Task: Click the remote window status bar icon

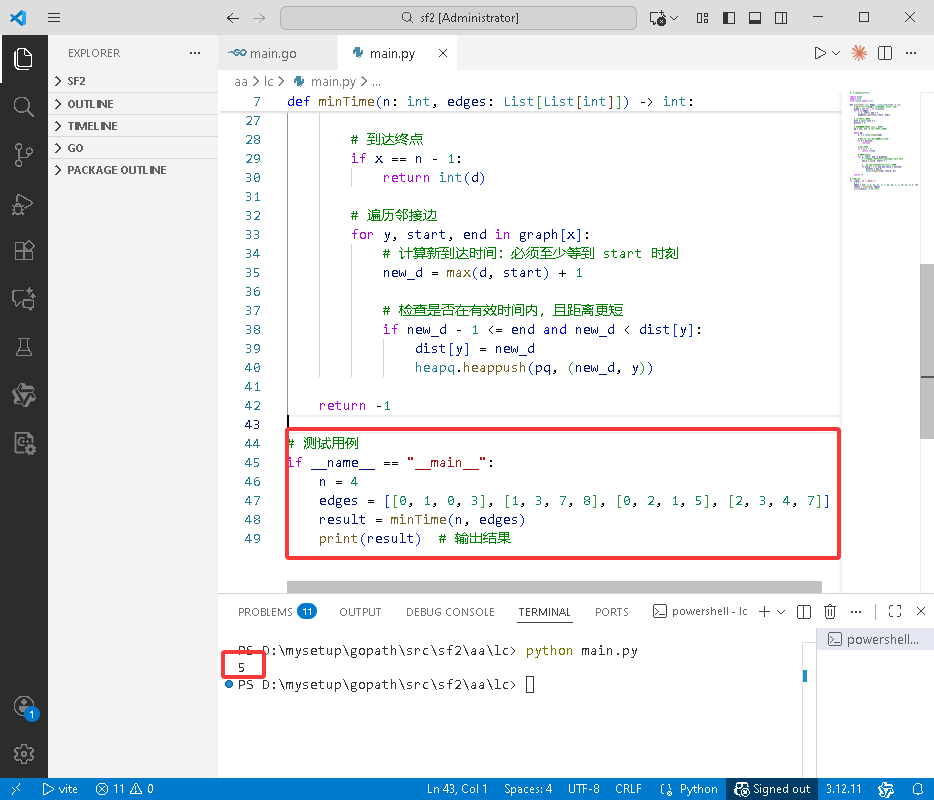Action: click(x=16, y=789)
